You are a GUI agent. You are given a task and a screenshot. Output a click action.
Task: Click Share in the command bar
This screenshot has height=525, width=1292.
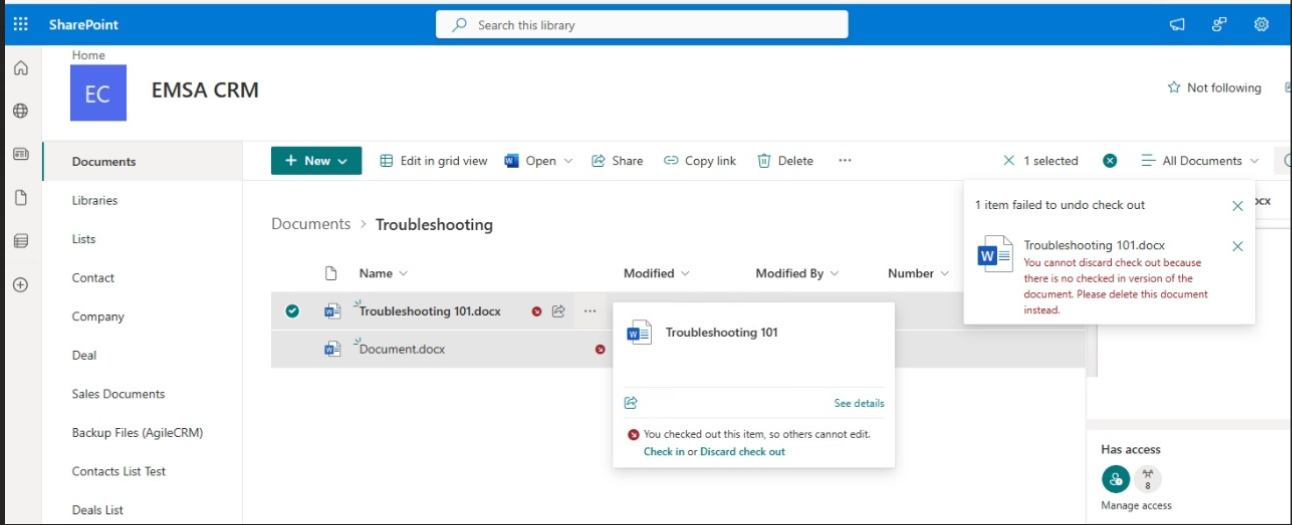coord(617,161)
